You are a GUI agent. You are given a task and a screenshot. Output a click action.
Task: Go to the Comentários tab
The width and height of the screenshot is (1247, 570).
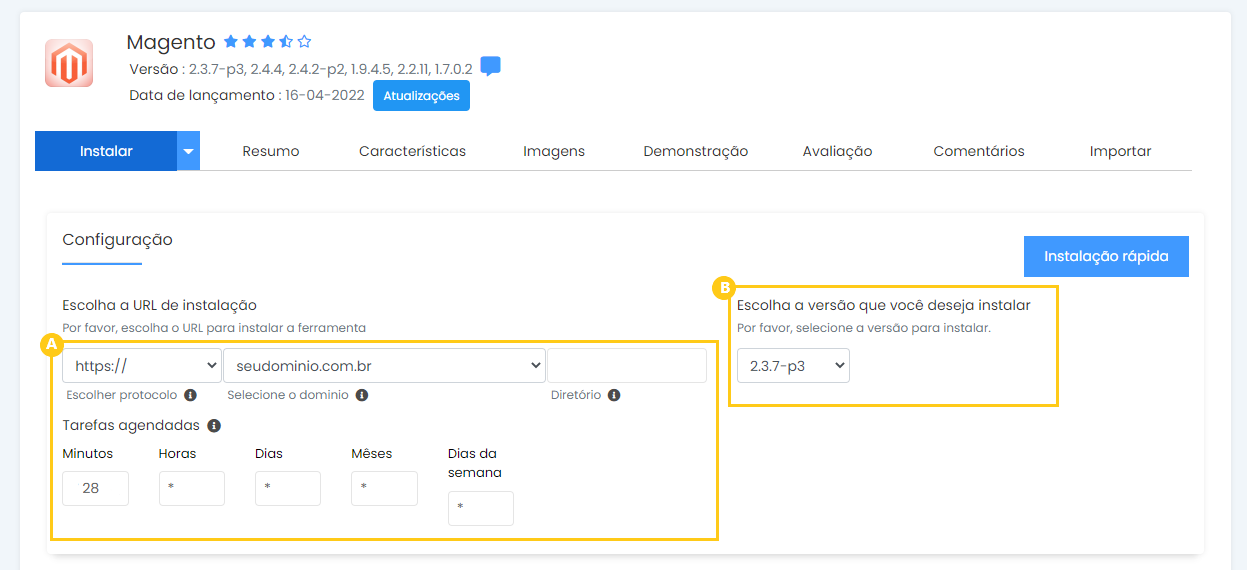click(x=979, y=151)
